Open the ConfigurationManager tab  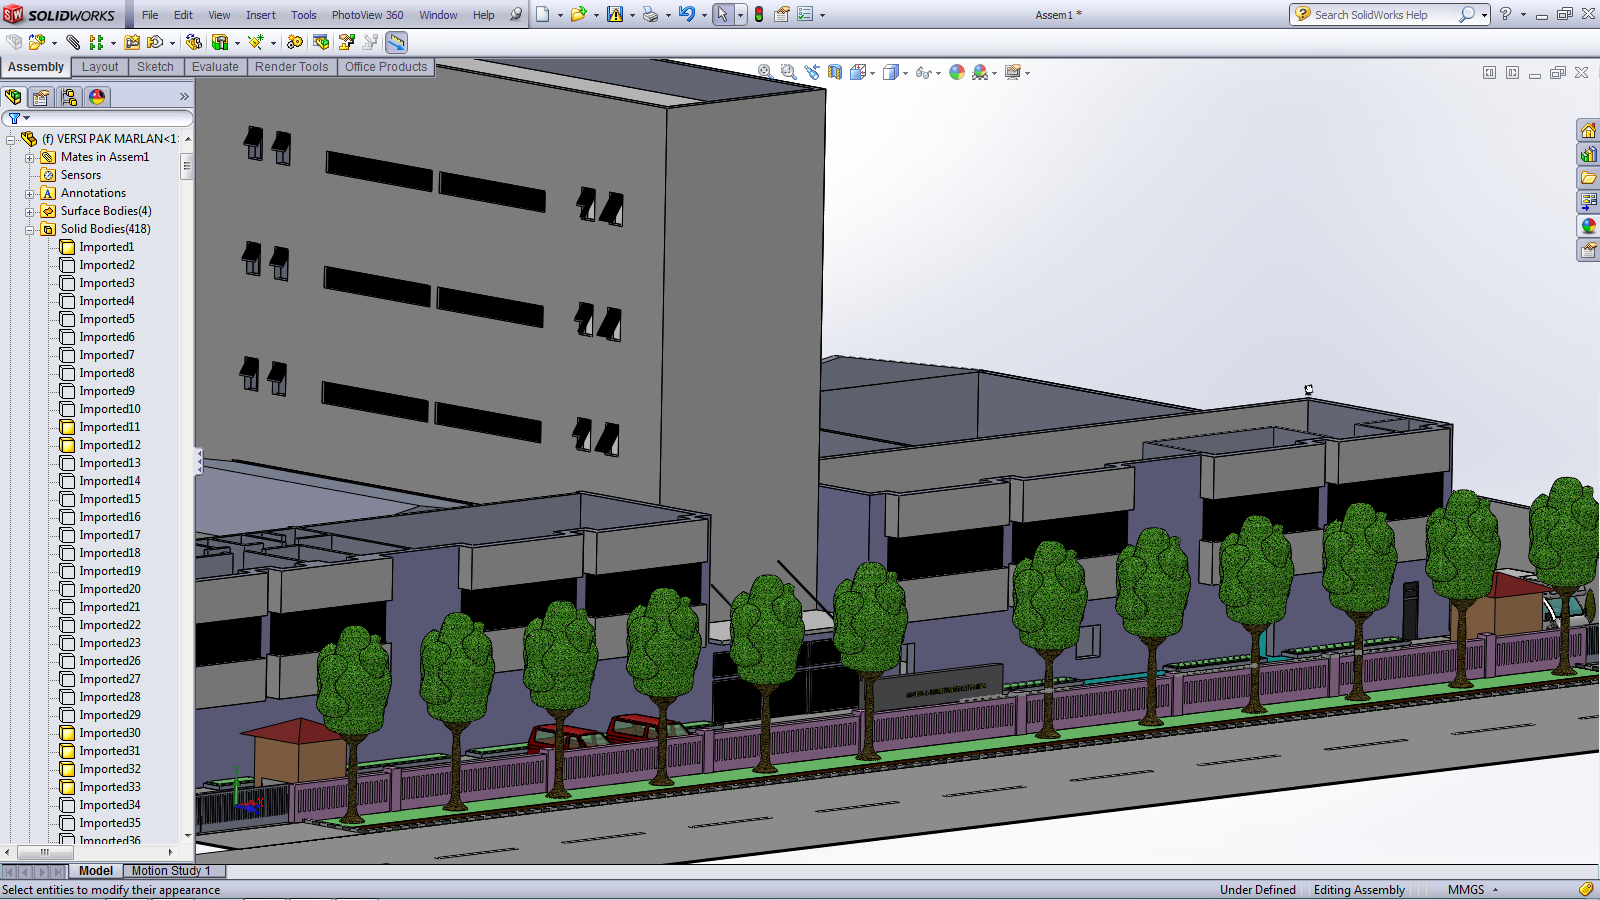tap(69, 97)
